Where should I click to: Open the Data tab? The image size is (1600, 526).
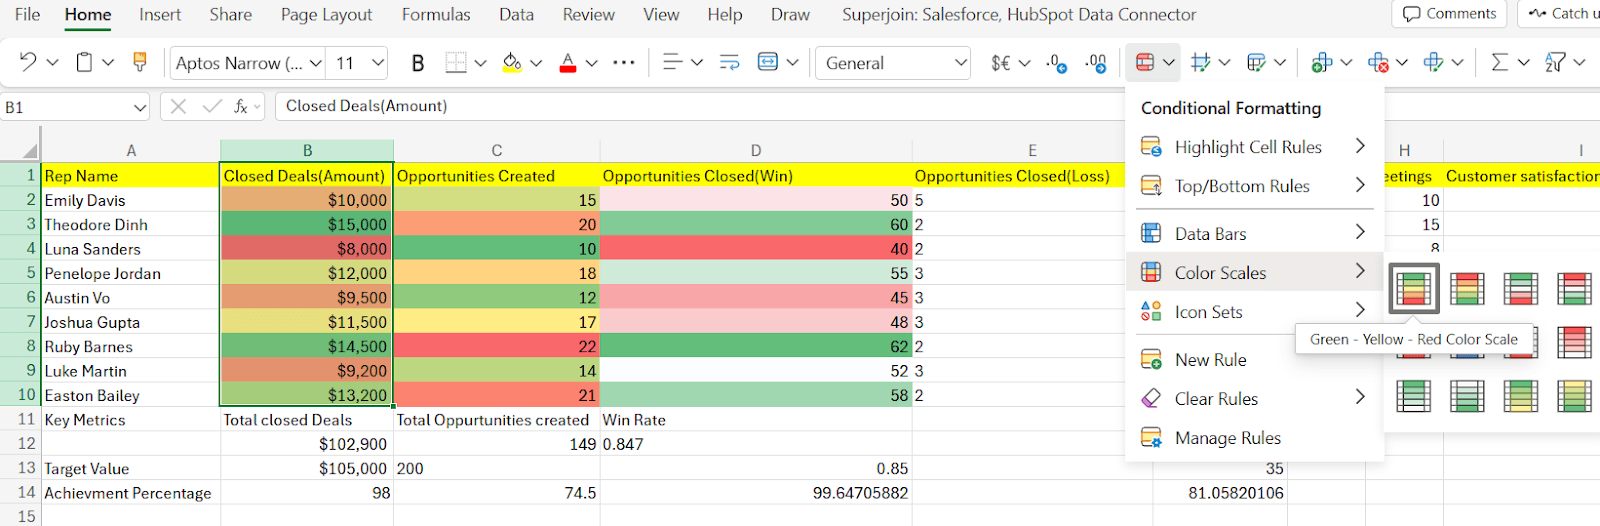click(516, 15)
